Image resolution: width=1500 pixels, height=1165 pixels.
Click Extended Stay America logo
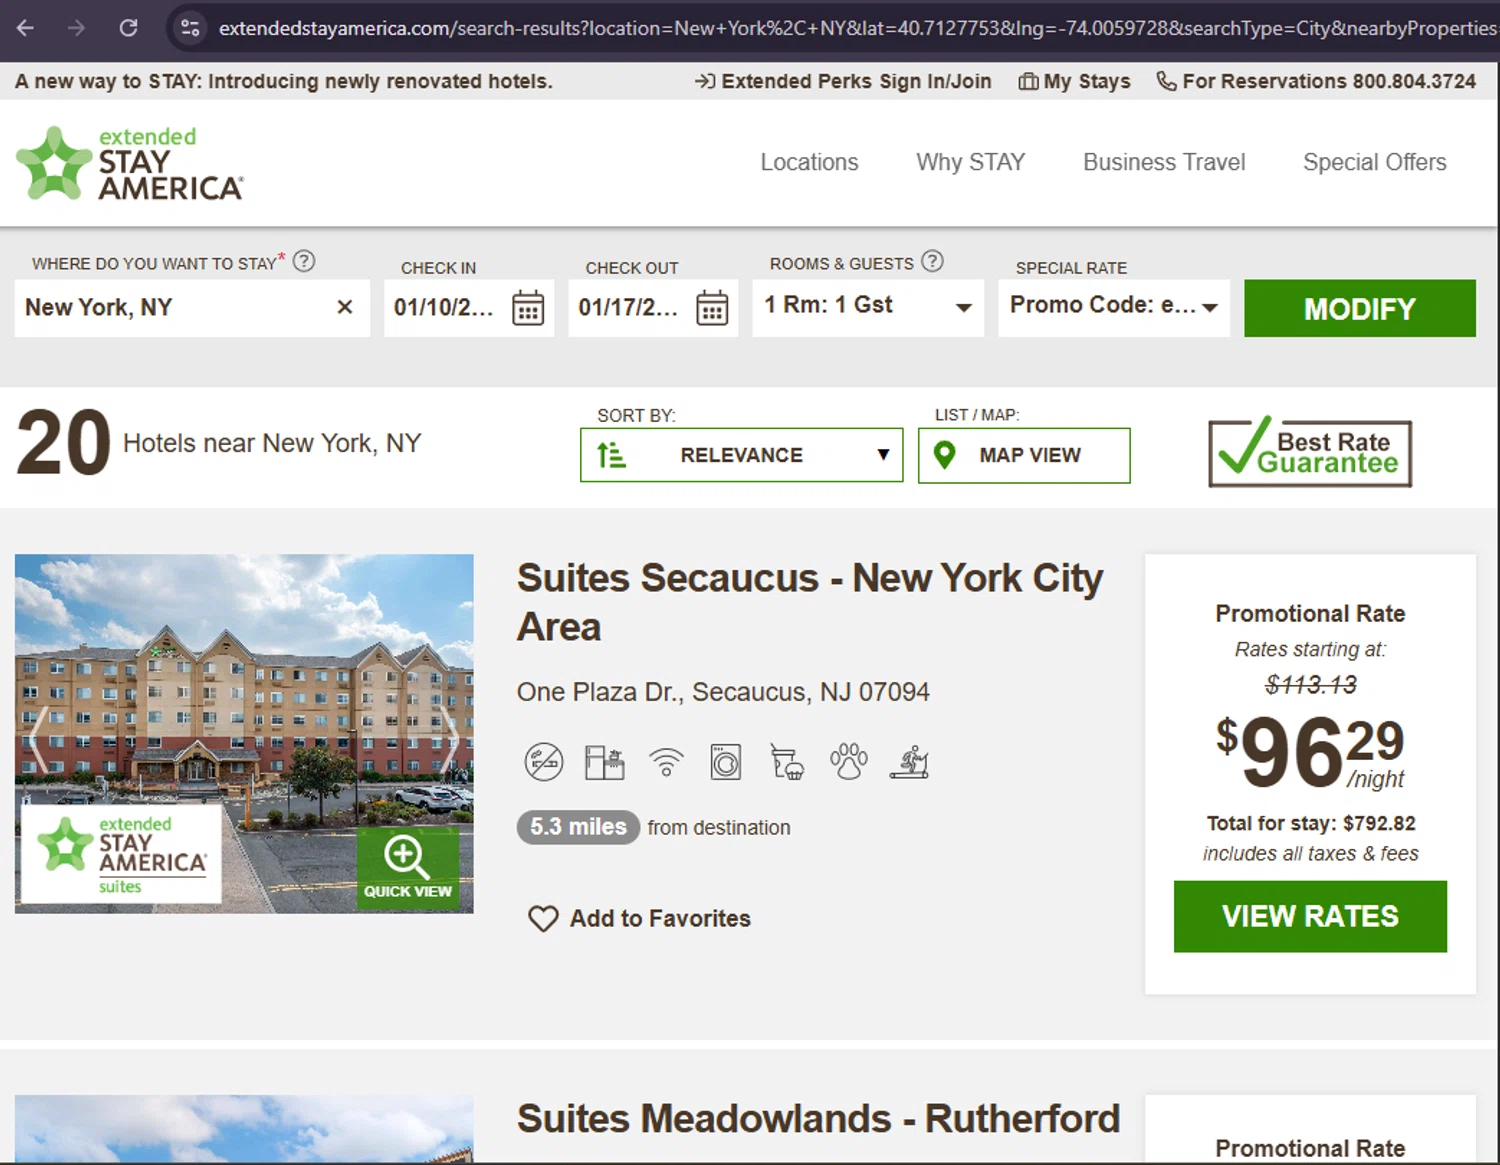tap(130, 163)
